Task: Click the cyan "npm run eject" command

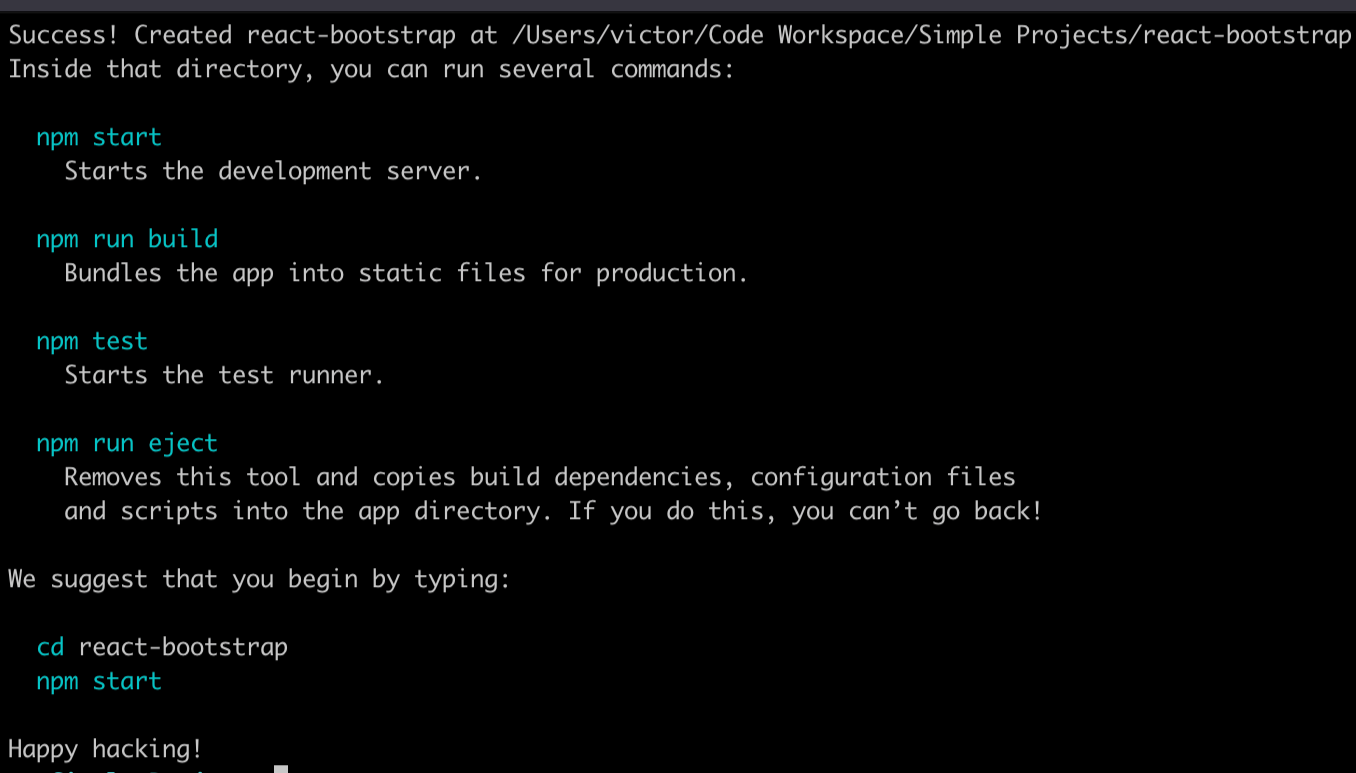Action: click(x=127, y=443)
